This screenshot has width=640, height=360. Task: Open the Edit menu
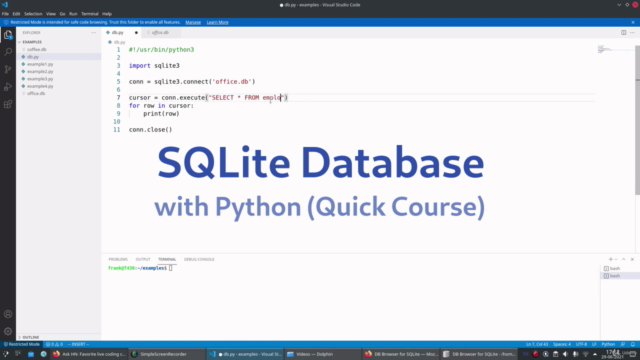tap(16, 14)
